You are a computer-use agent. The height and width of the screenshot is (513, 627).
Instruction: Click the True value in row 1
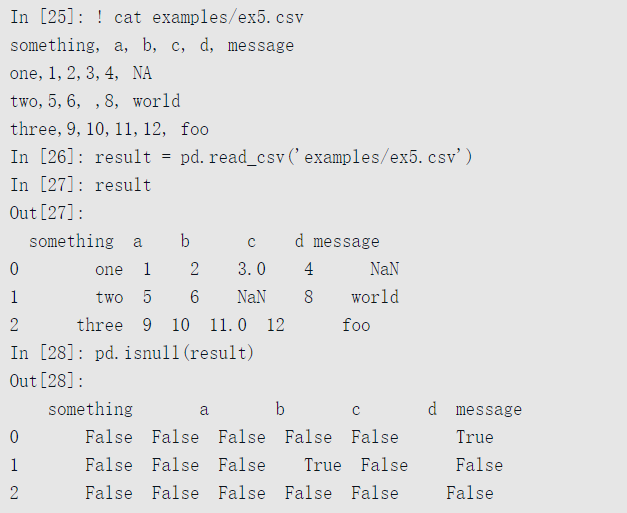[x=323, y=465]
